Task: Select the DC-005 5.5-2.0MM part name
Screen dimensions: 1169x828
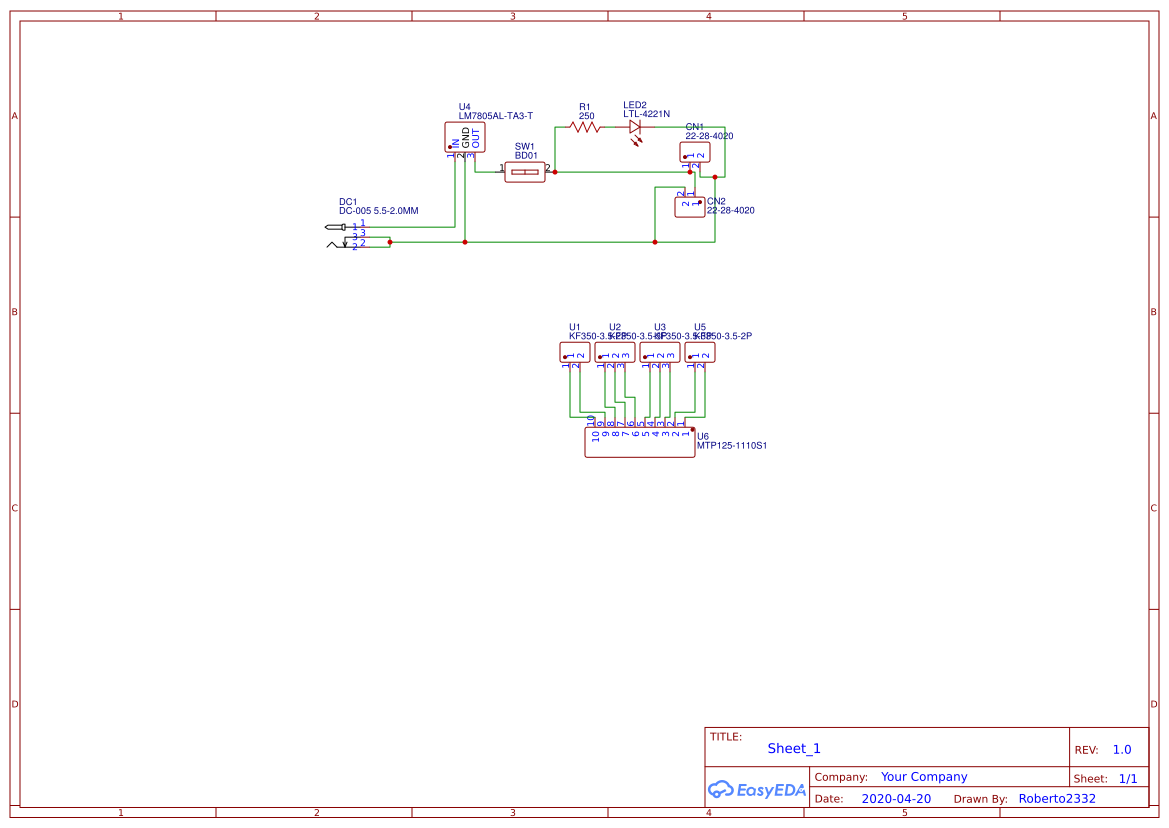Action: click(379, 211)
